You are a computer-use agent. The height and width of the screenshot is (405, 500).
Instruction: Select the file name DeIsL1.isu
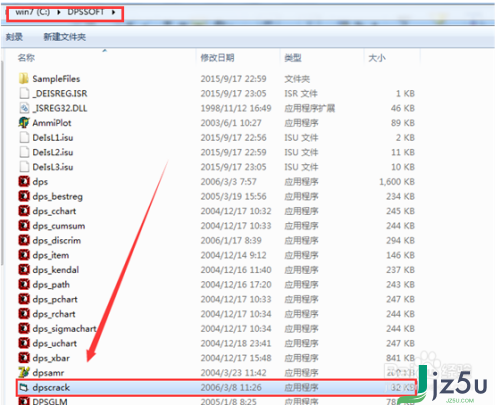53,138
